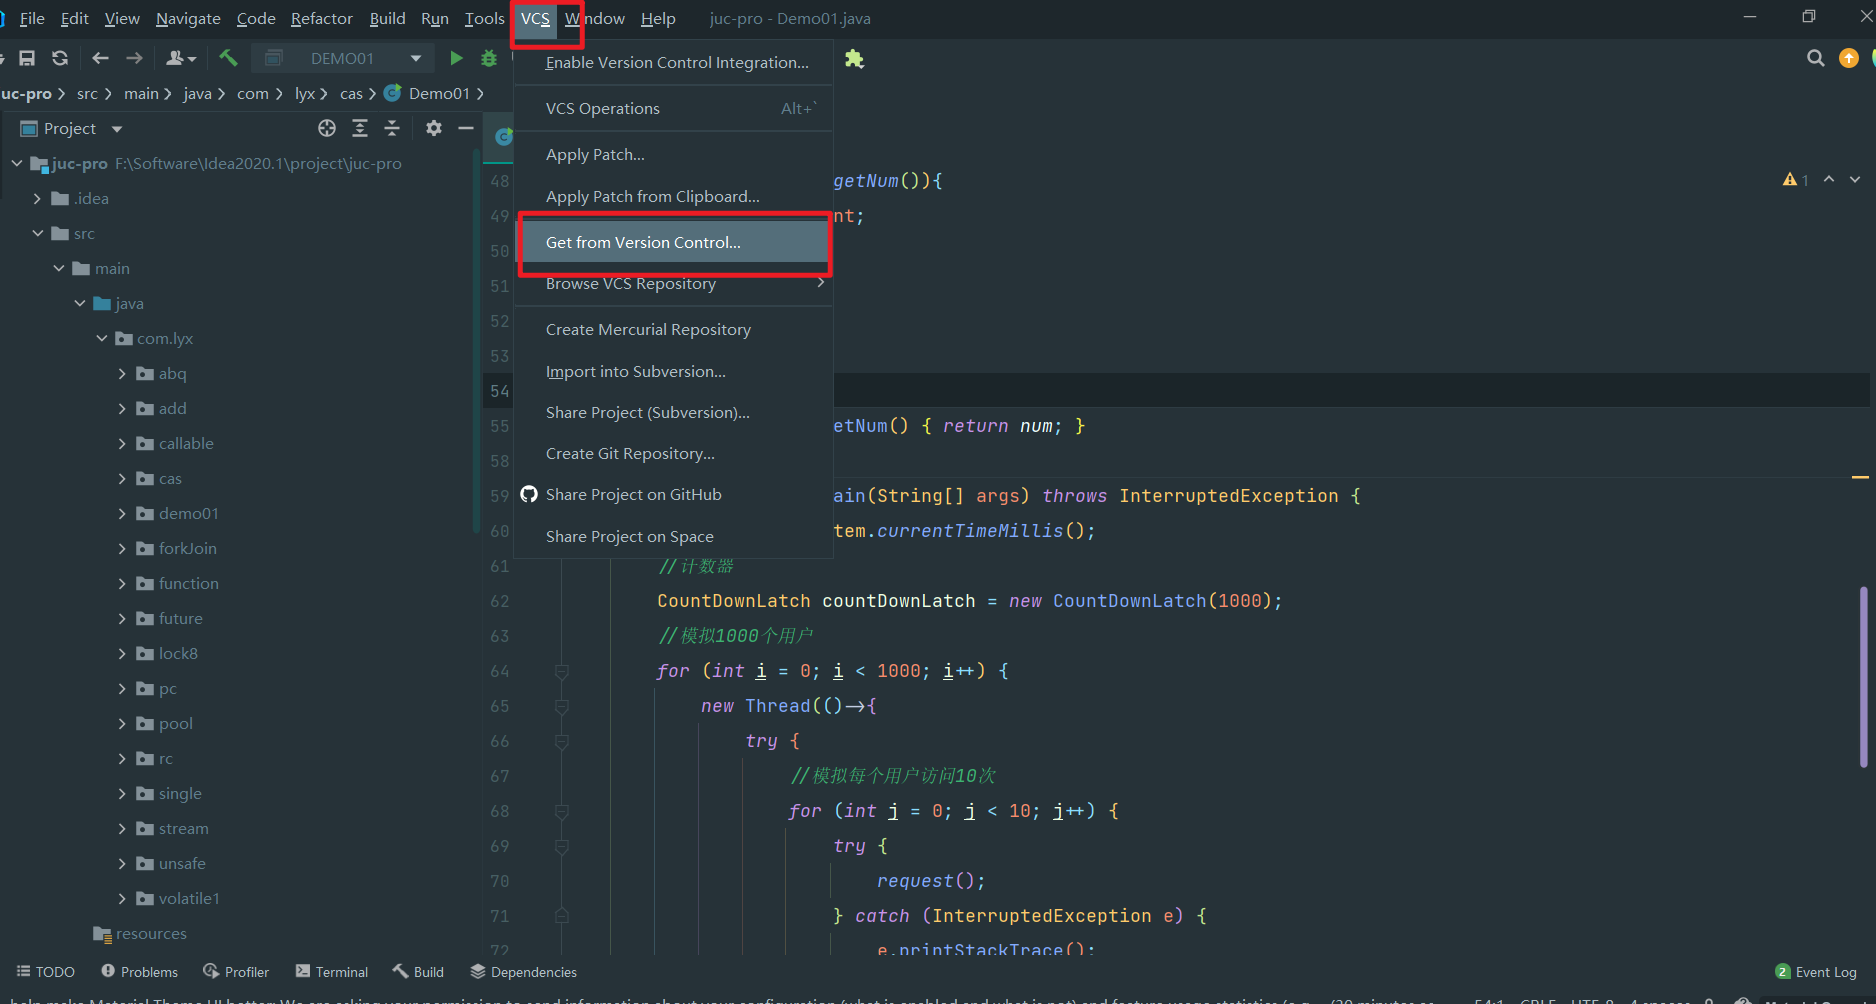Choose Enable Version Control Integration
Screen dimensions: 1876x1004
click(673, 62)
